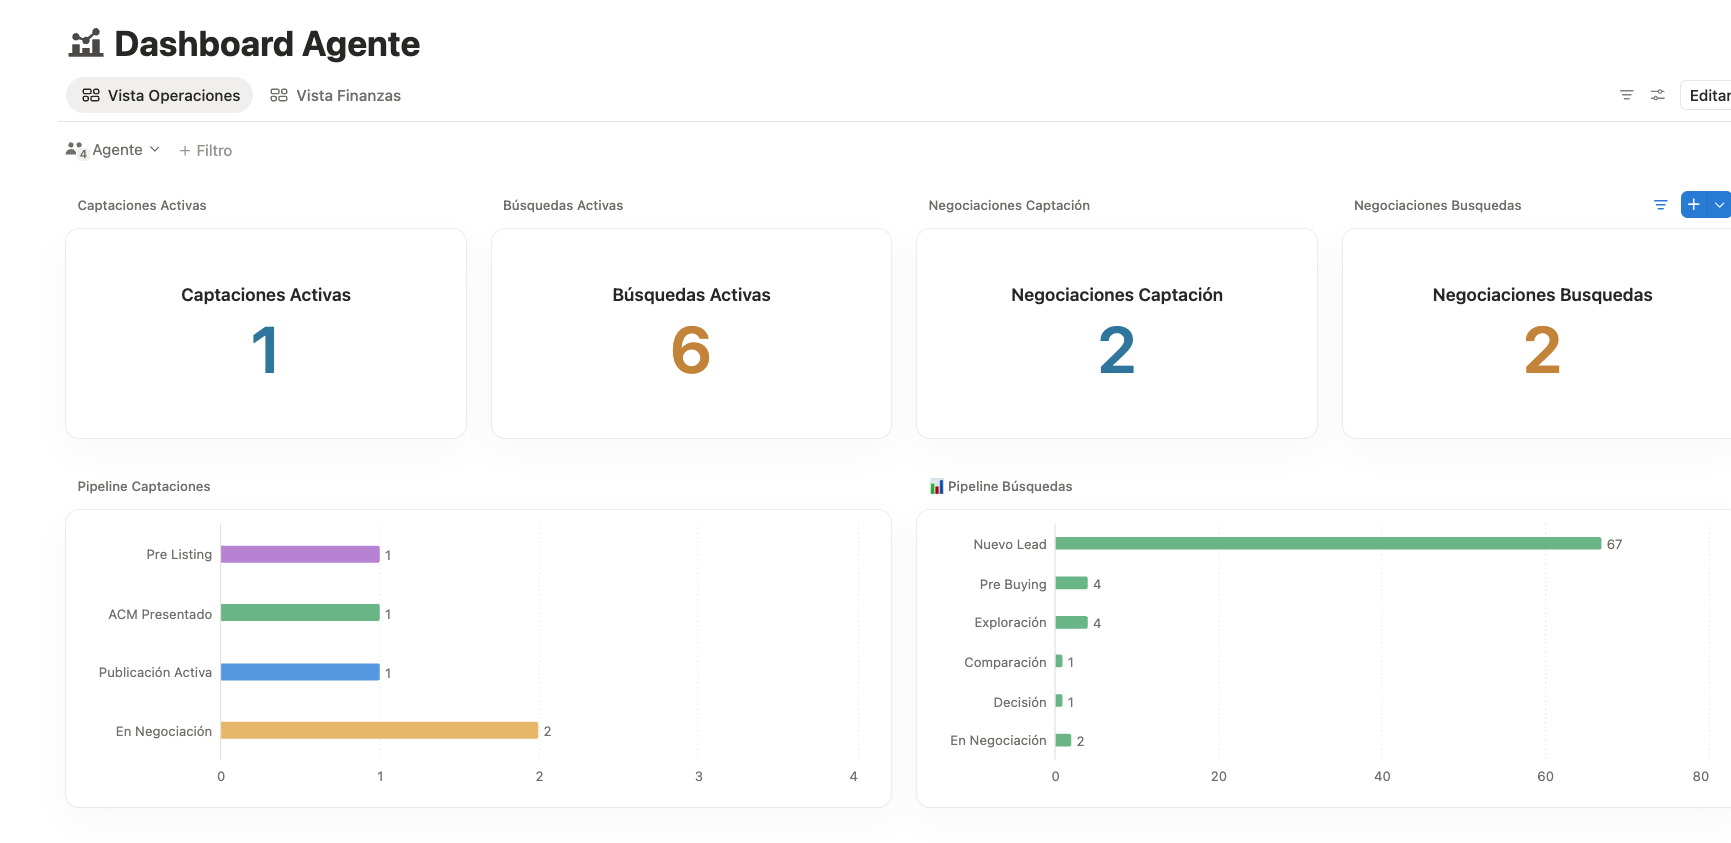This screenshot has width=1731, height=843.
Task: Click the Nuevo Lead axis label
Action: [x=1010, y=544]
